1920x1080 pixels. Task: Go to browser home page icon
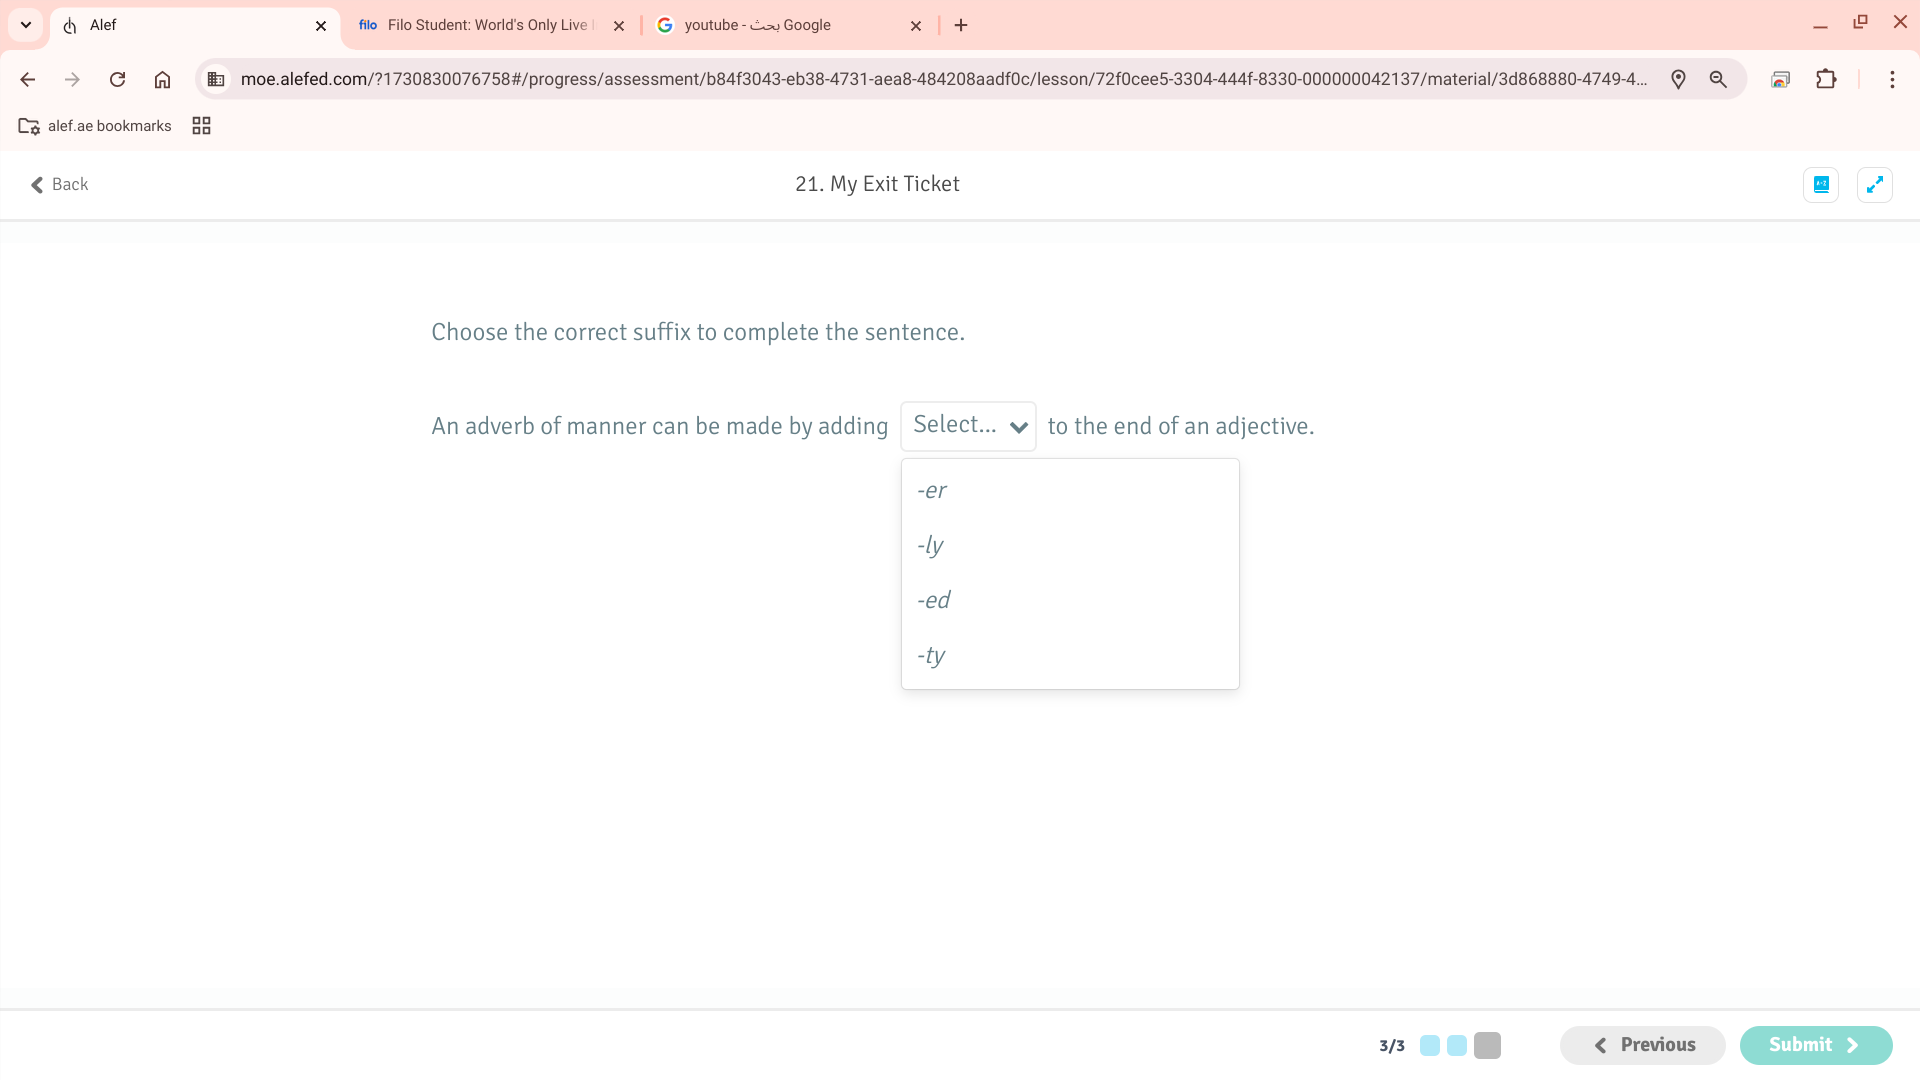(162, 80)
